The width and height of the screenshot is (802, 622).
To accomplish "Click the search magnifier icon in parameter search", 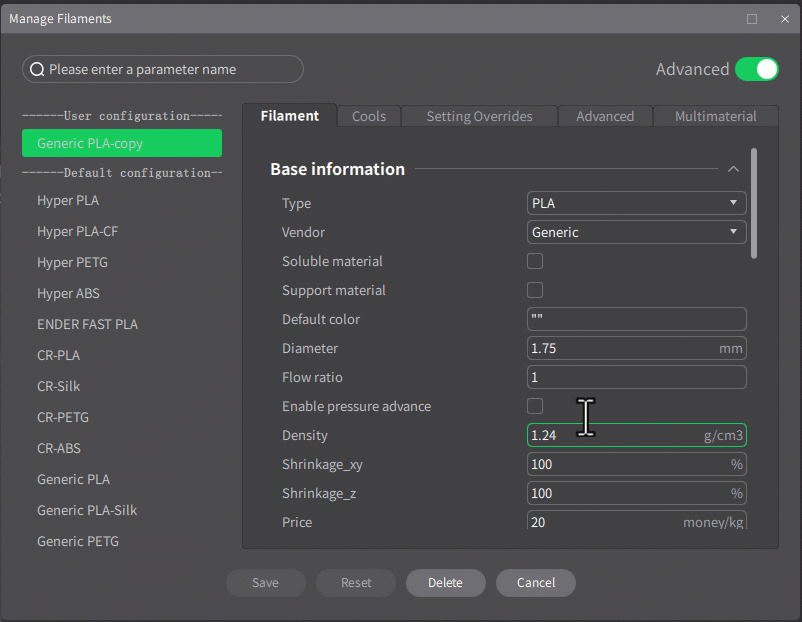I will tap(38, 69).
